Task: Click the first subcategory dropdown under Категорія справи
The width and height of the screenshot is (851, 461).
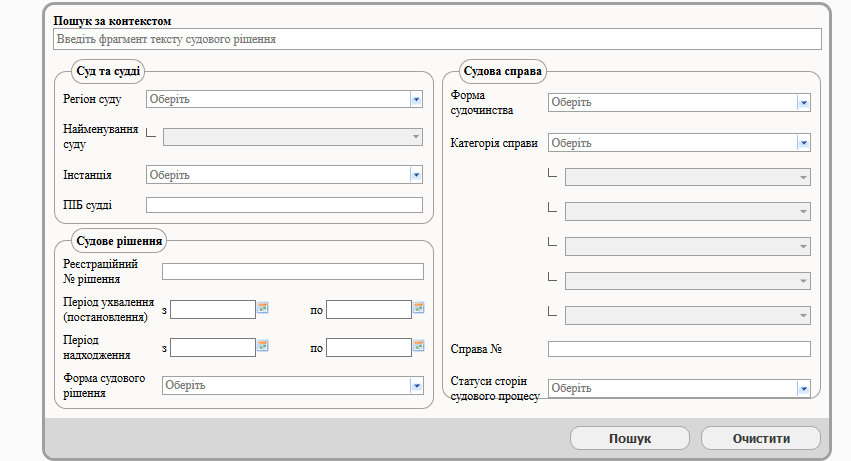Action: pos(687,177)
